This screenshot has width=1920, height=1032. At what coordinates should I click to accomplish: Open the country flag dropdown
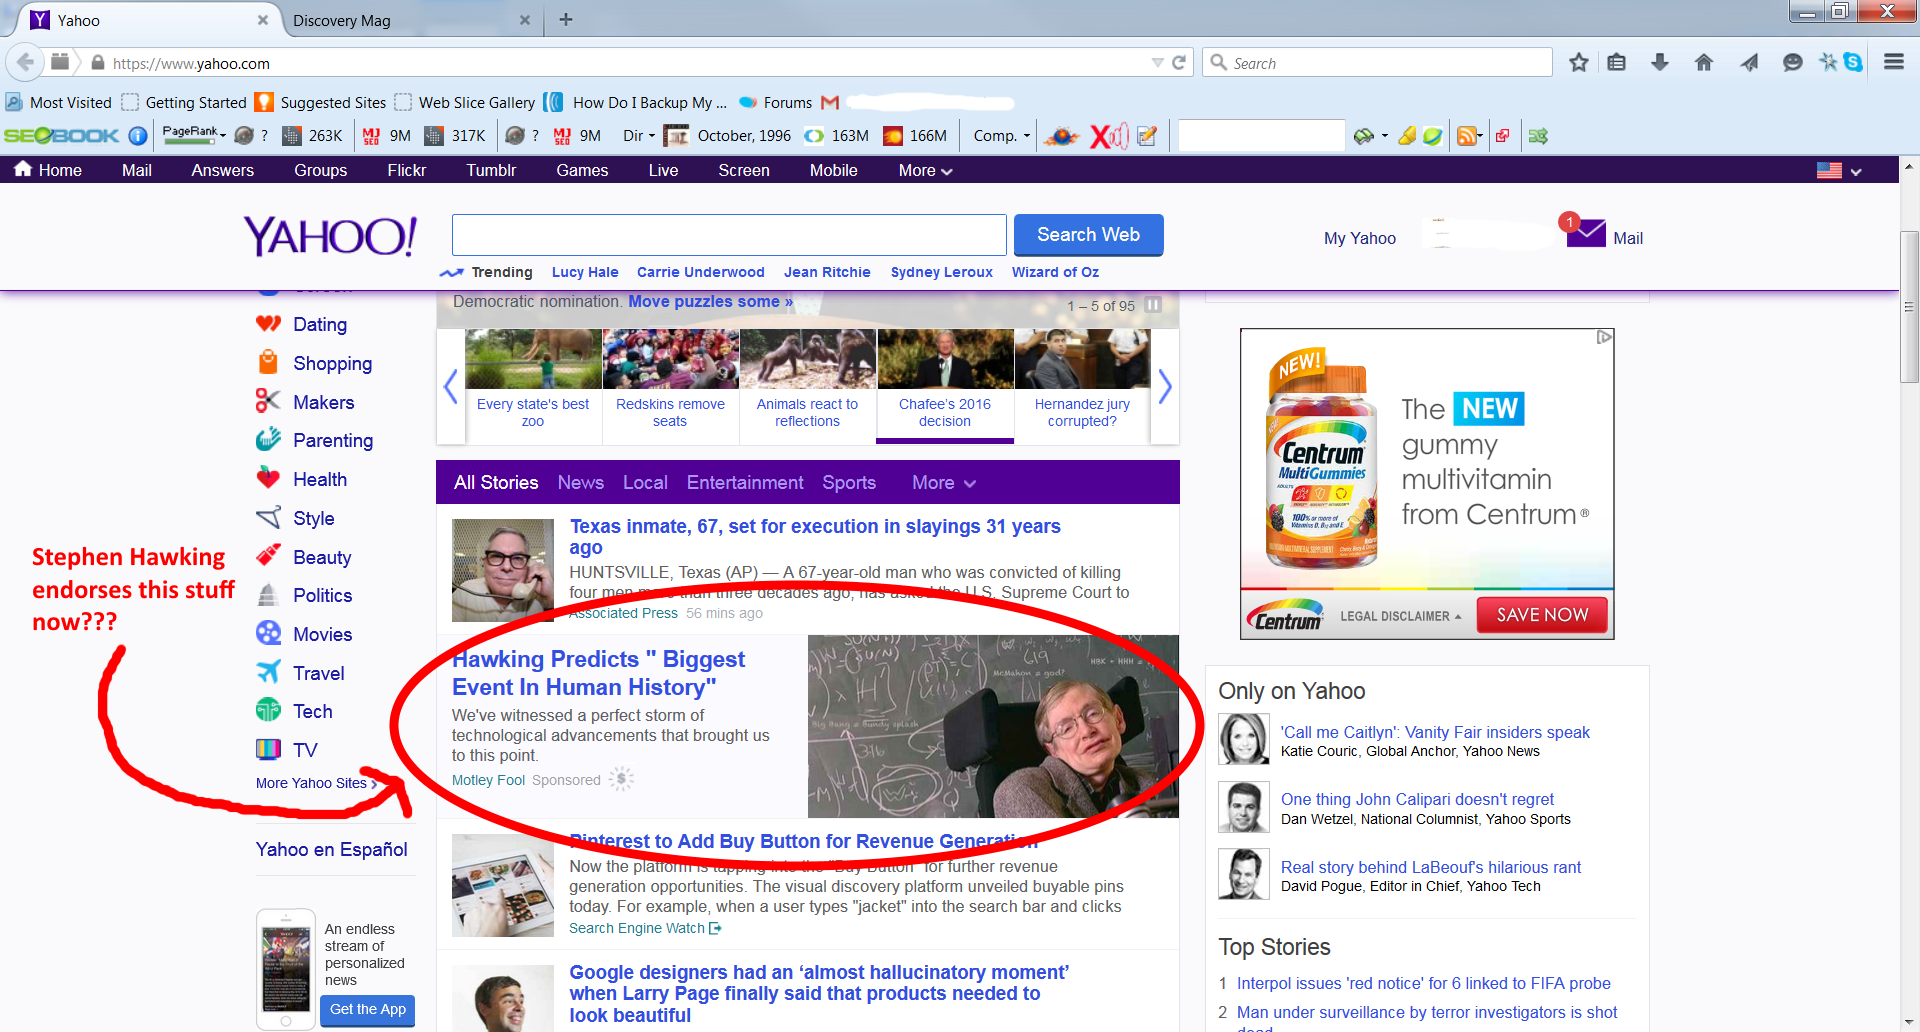1839,171
